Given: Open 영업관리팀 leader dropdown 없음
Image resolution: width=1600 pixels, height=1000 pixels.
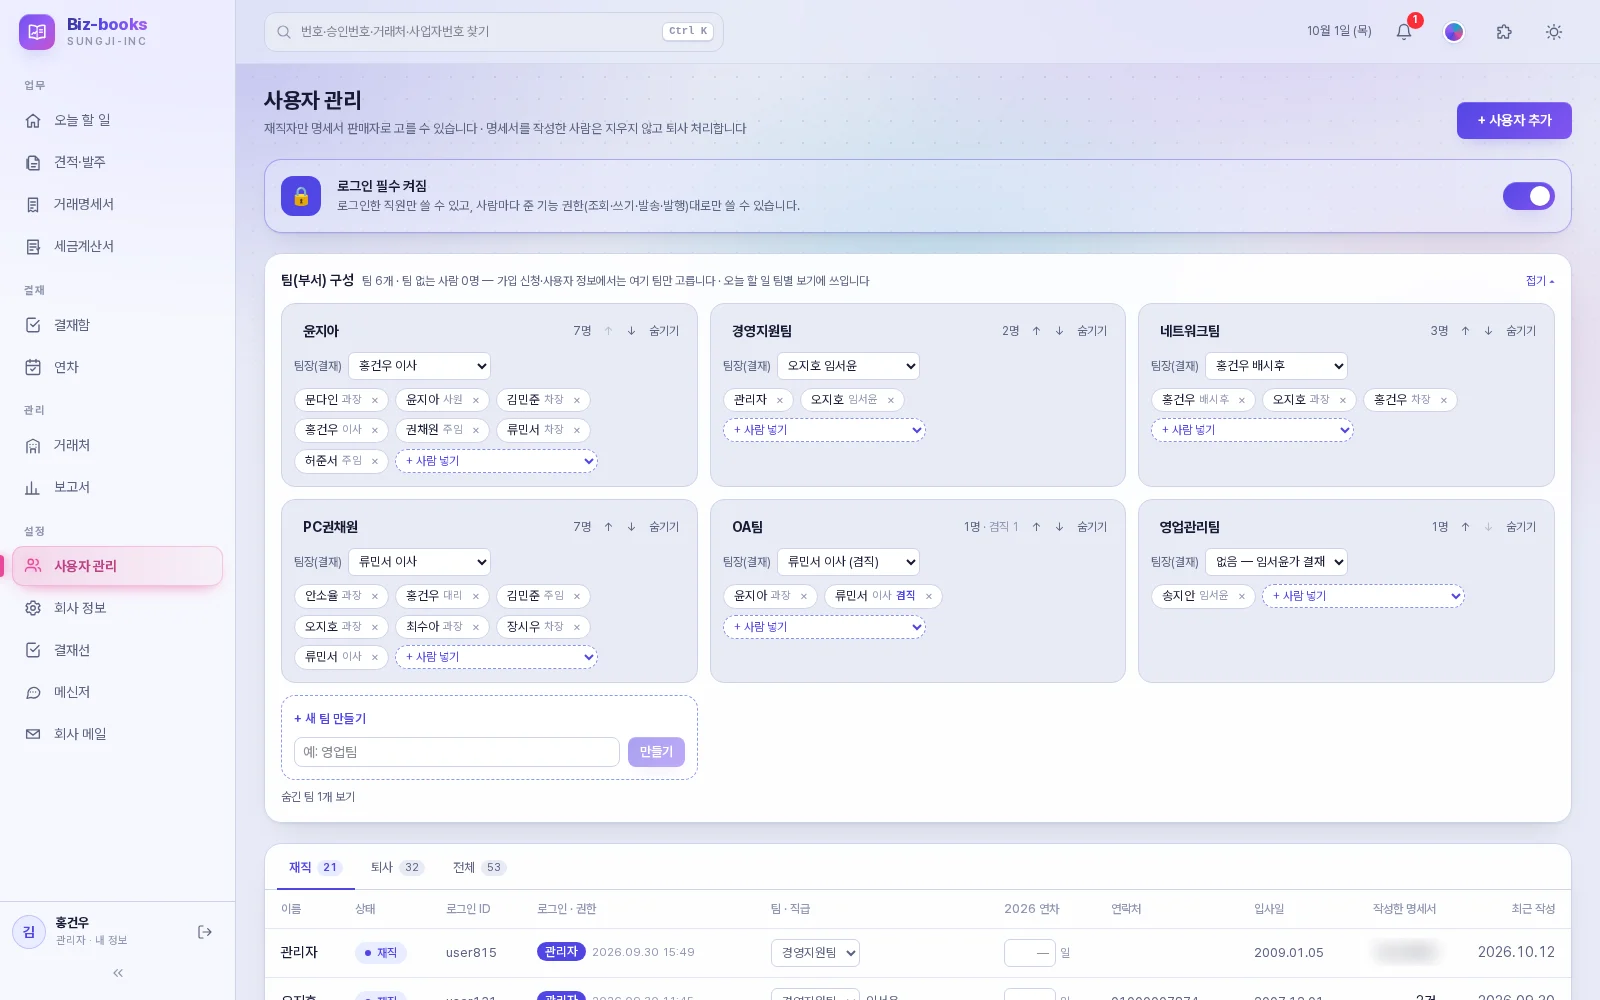Looking at the screenshot, I should (x=1276, y=562).
